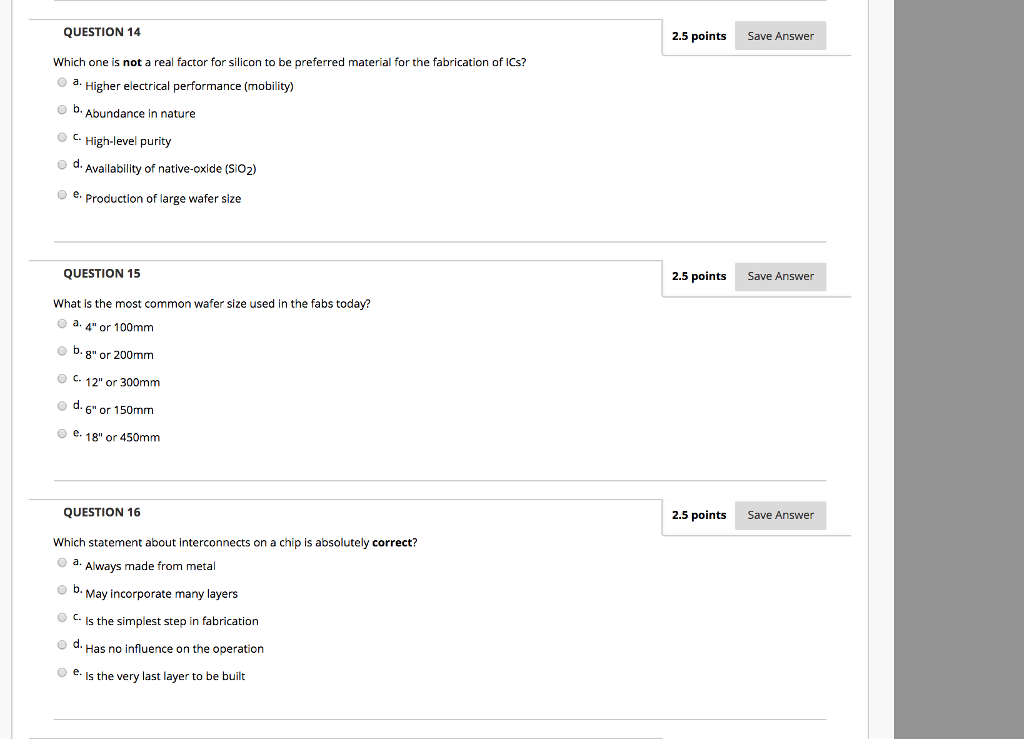
Task: Choose '18" or 450mm' answer
Action: (61, 433)
